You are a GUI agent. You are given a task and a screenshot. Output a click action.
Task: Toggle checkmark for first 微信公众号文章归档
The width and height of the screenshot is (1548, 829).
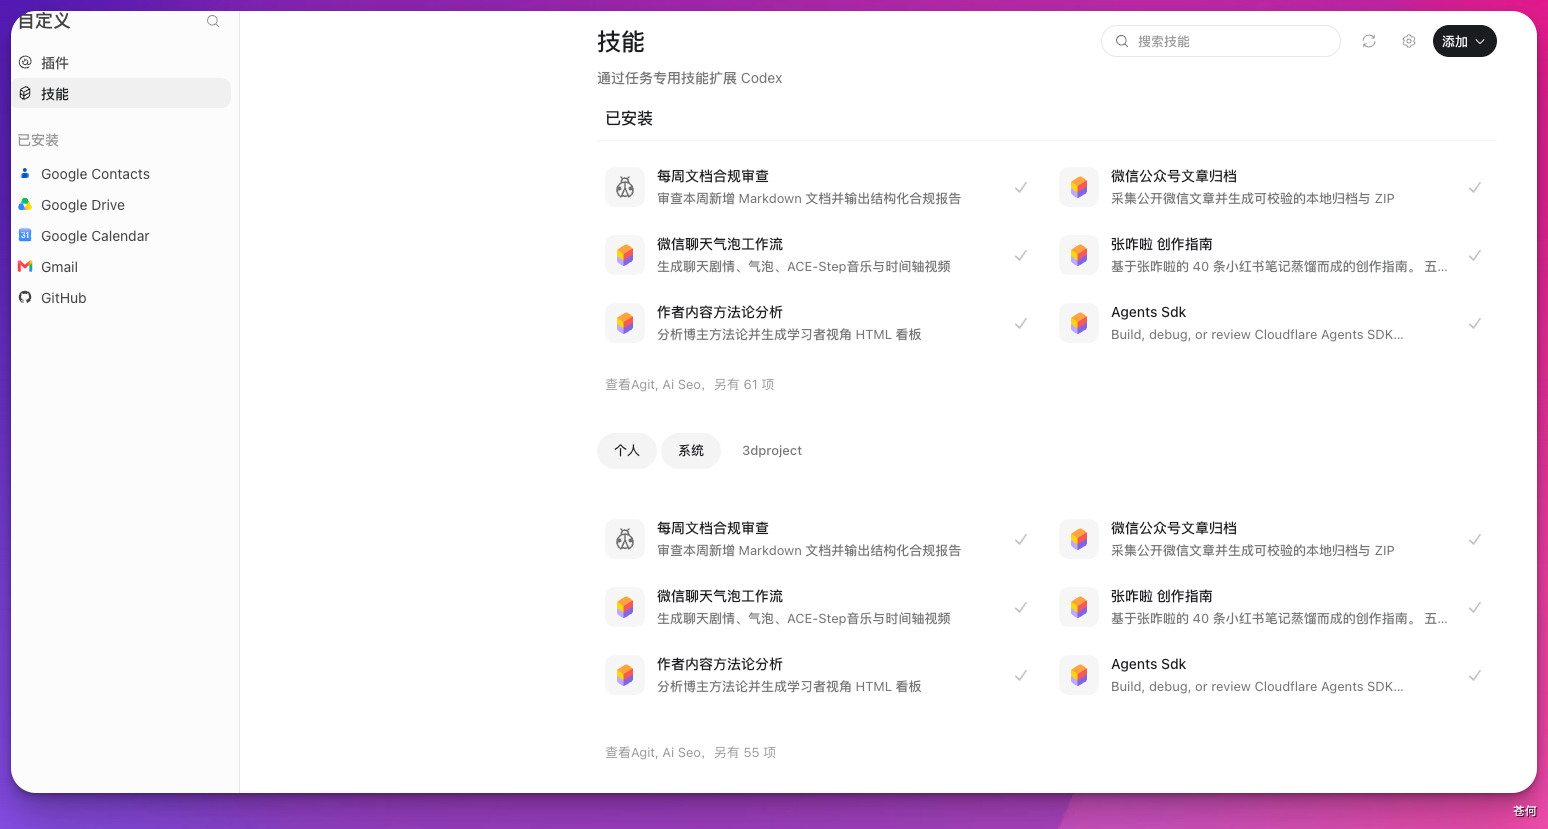[1475, 187]
